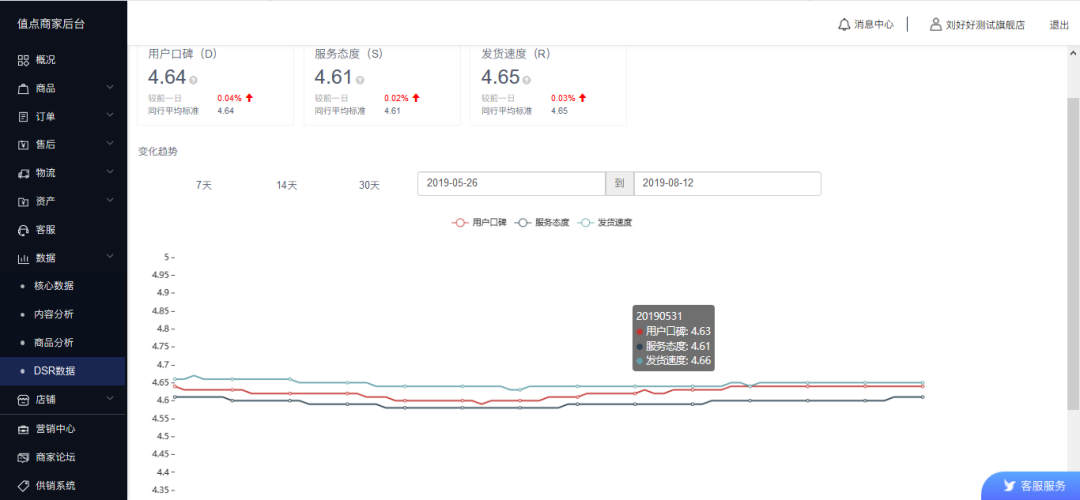Toggle 用户口碑 series in chart legend
This screenshot has width=1080, height=500.
(479, 222)
